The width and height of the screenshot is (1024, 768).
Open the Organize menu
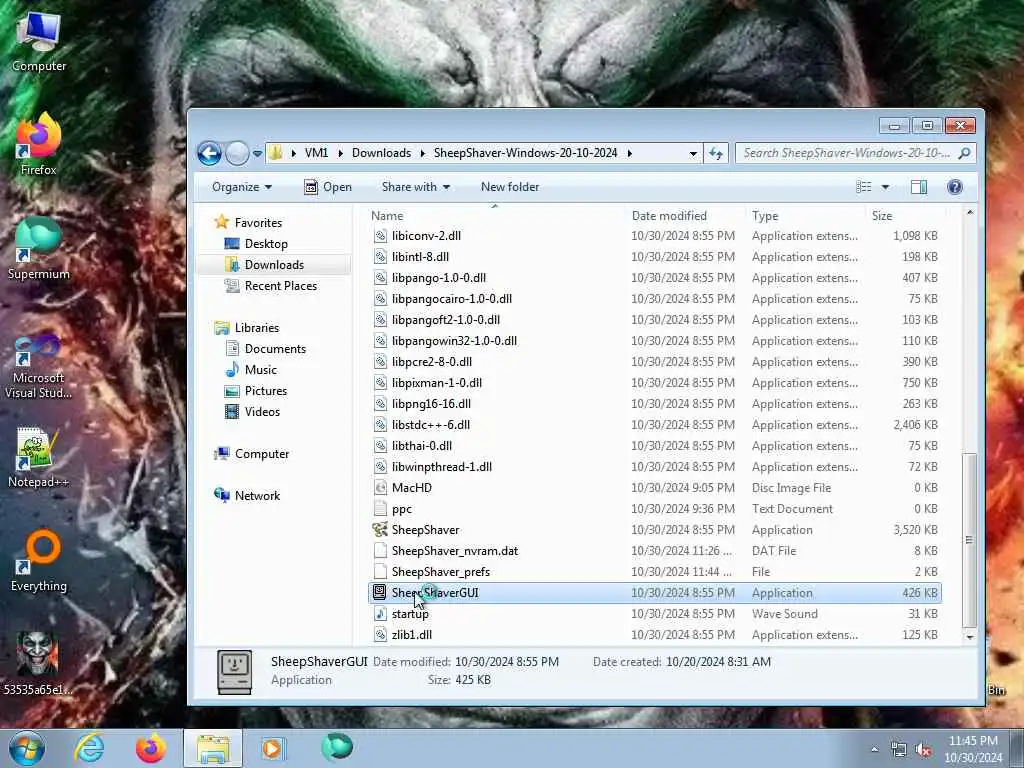242,187
